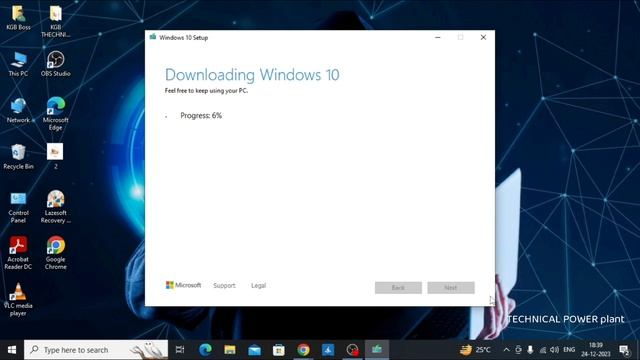Click the Feel free to keep using your PC text
The image size is (640, 360).
point(206,91)
